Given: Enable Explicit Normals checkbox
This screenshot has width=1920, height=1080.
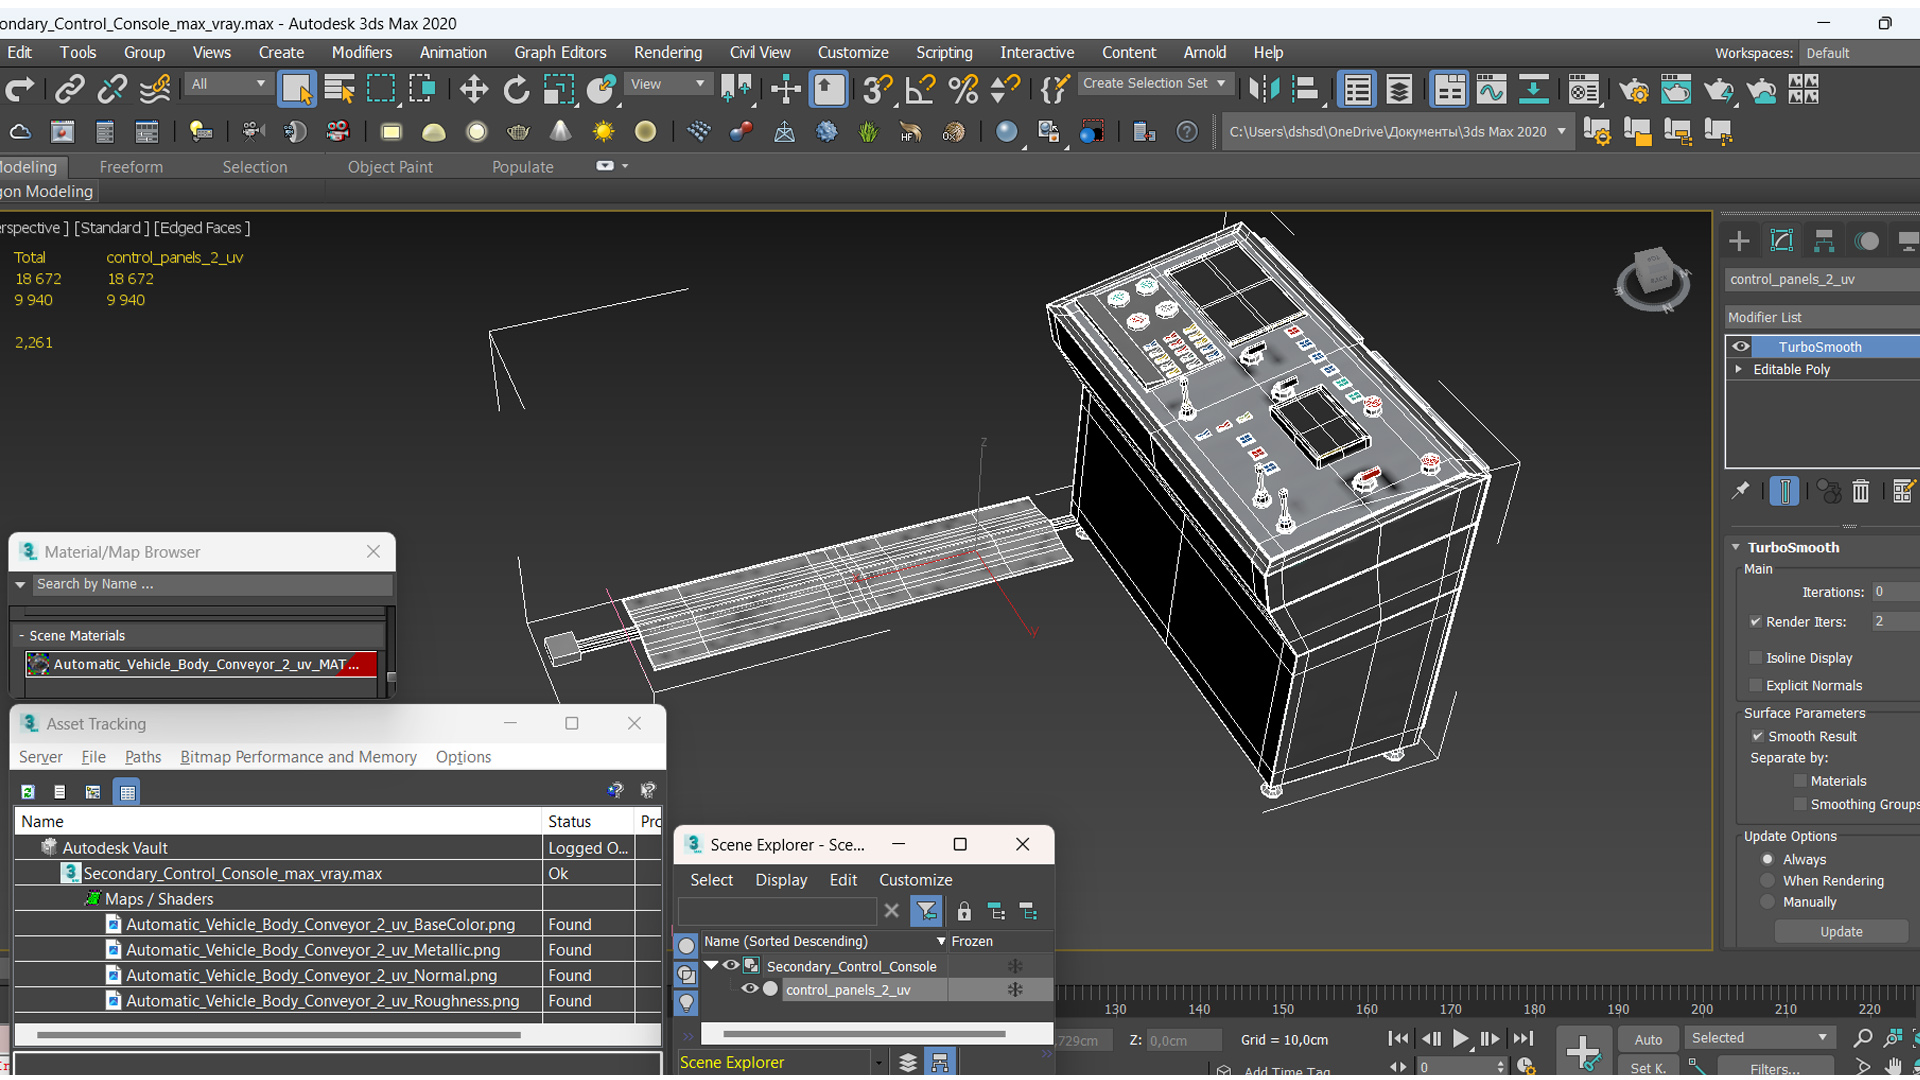Looking at the screenshot, I should coord(1755,685).
